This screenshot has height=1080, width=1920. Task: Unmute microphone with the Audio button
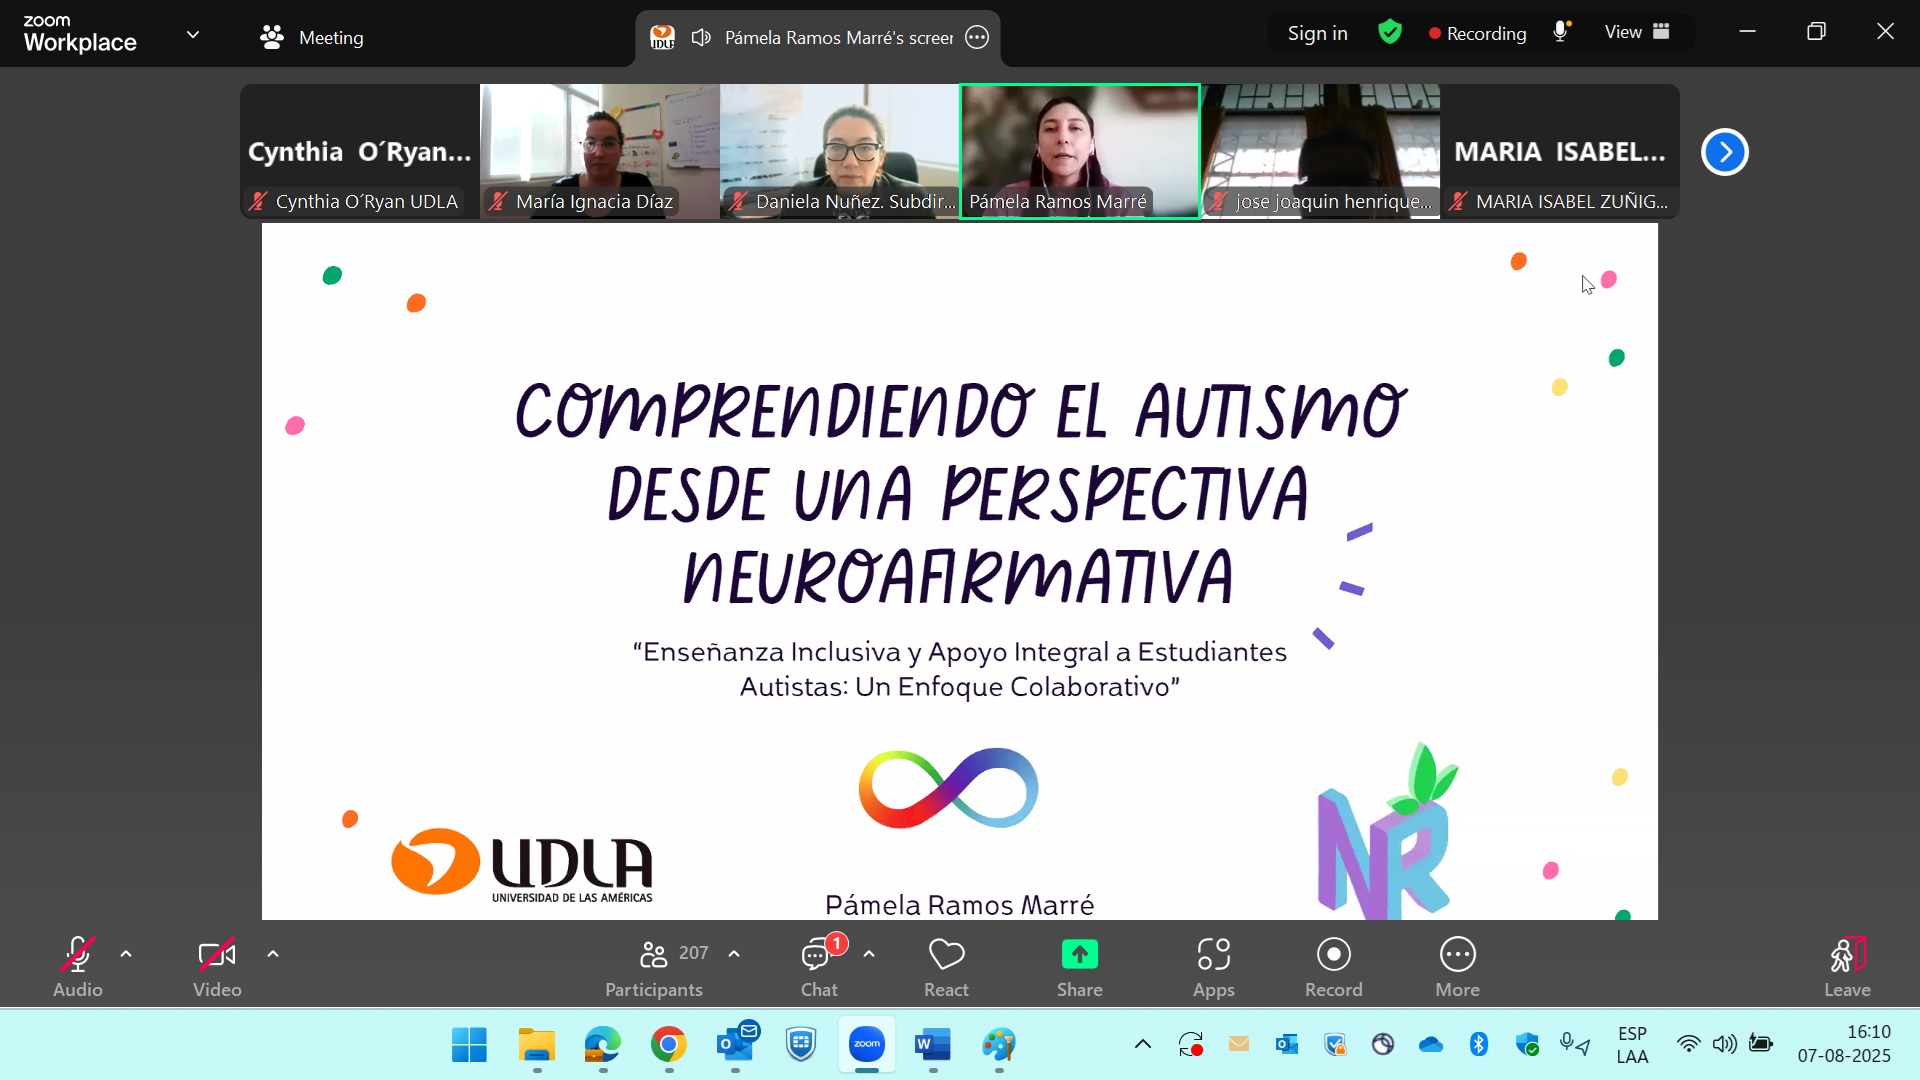pyautogui.click(x=78, y=966)
